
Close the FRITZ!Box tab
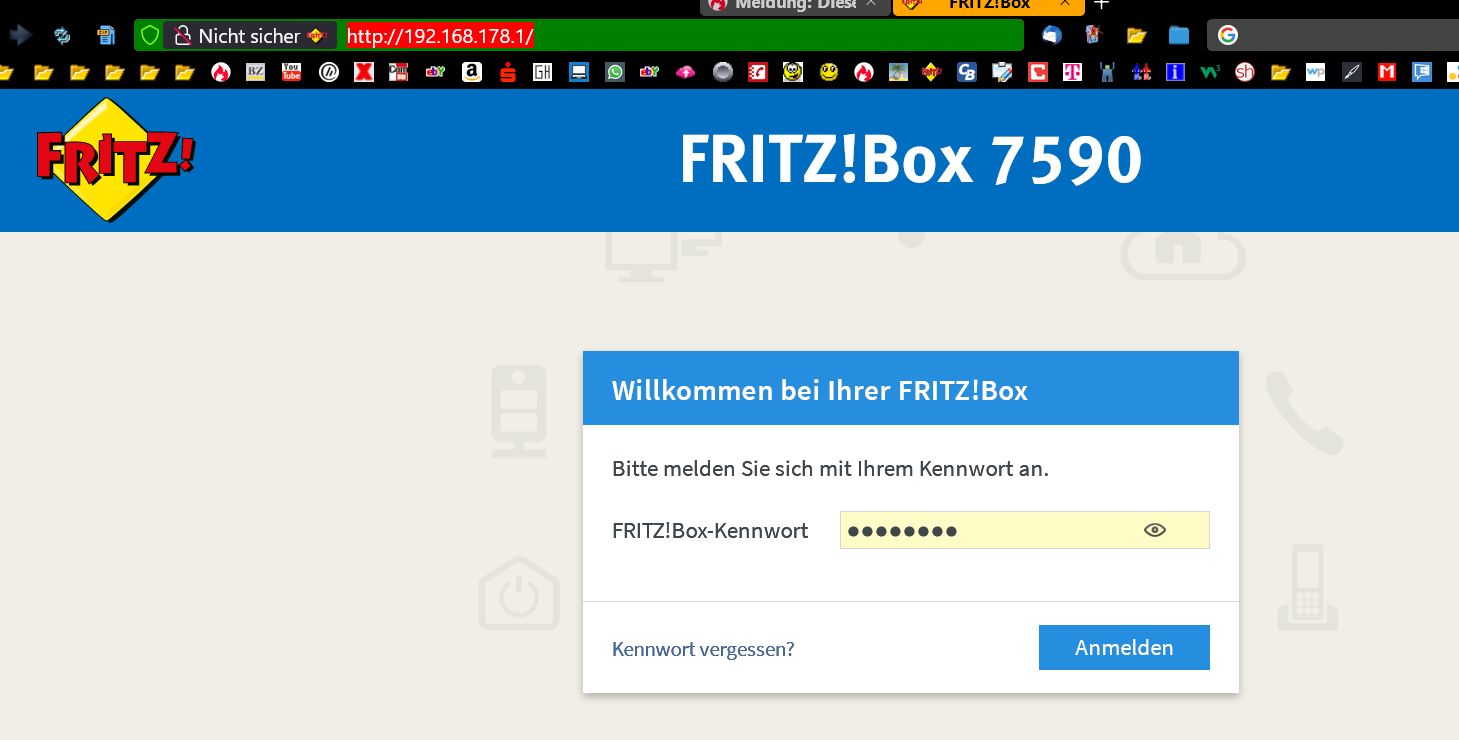click(x=1066, y=4)
